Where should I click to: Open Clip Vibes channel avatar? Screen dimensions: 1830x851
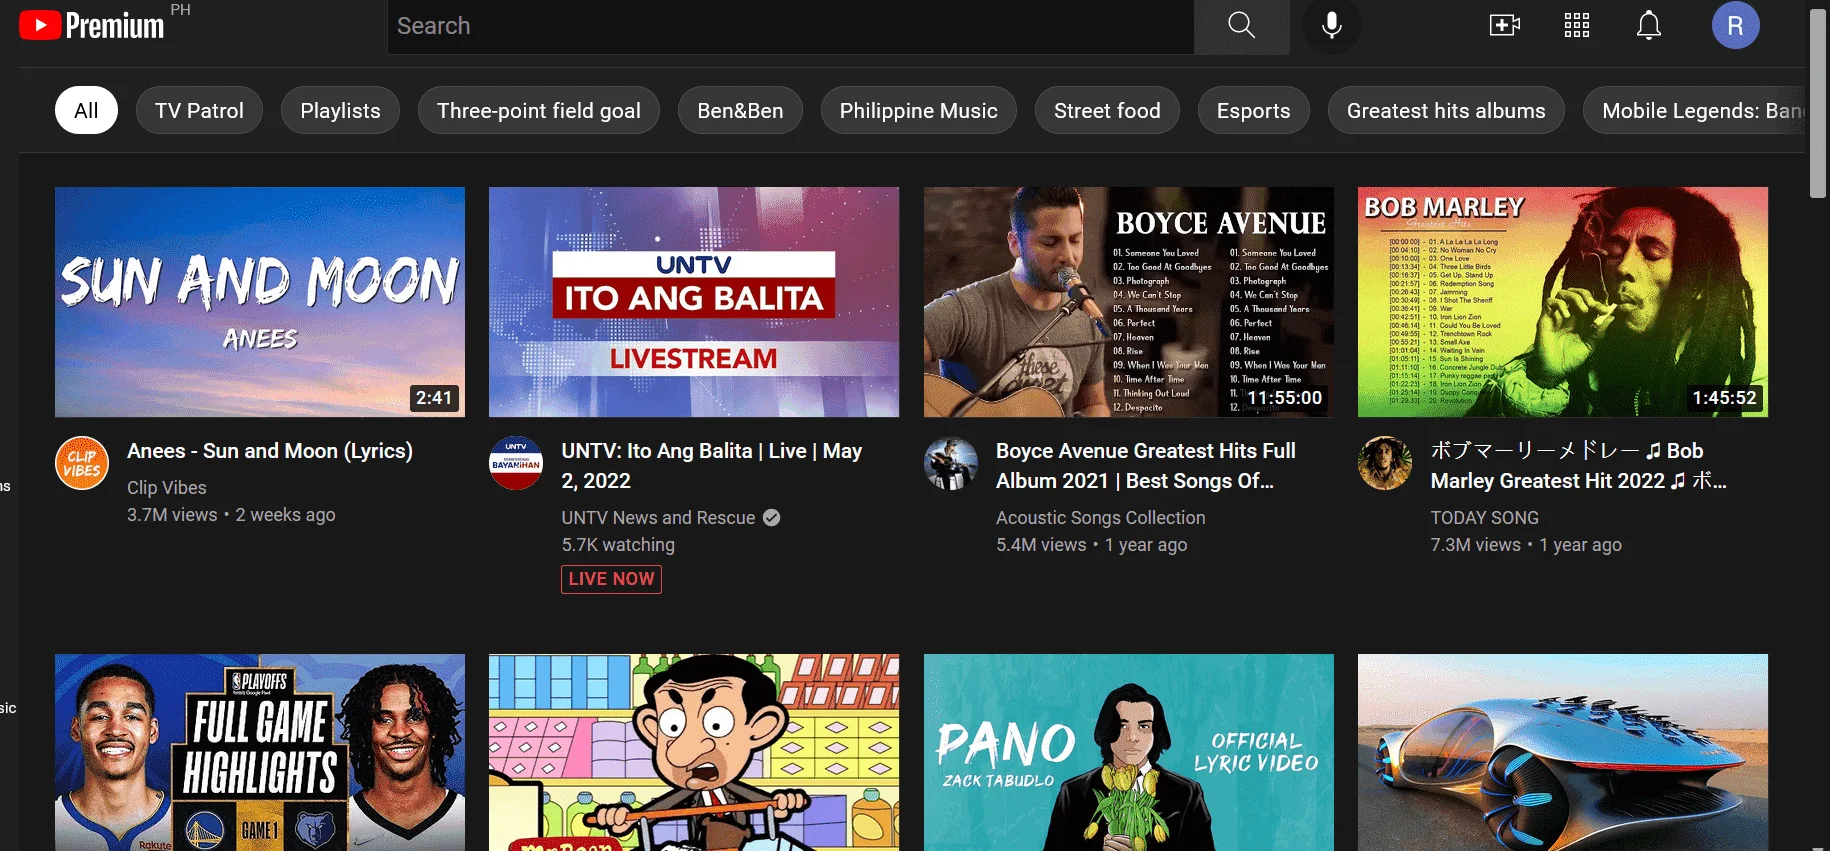[82, 463]
